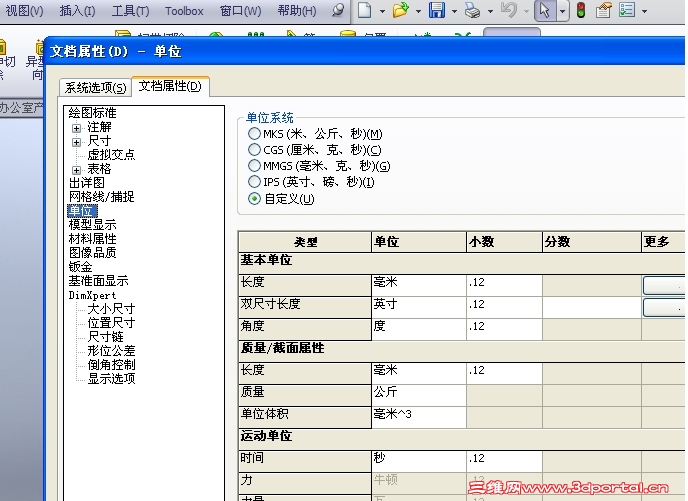The height and width of the screenshot is (501, 688).
Task: Select 基准面显示 in the tree
Action: point(98,281)
